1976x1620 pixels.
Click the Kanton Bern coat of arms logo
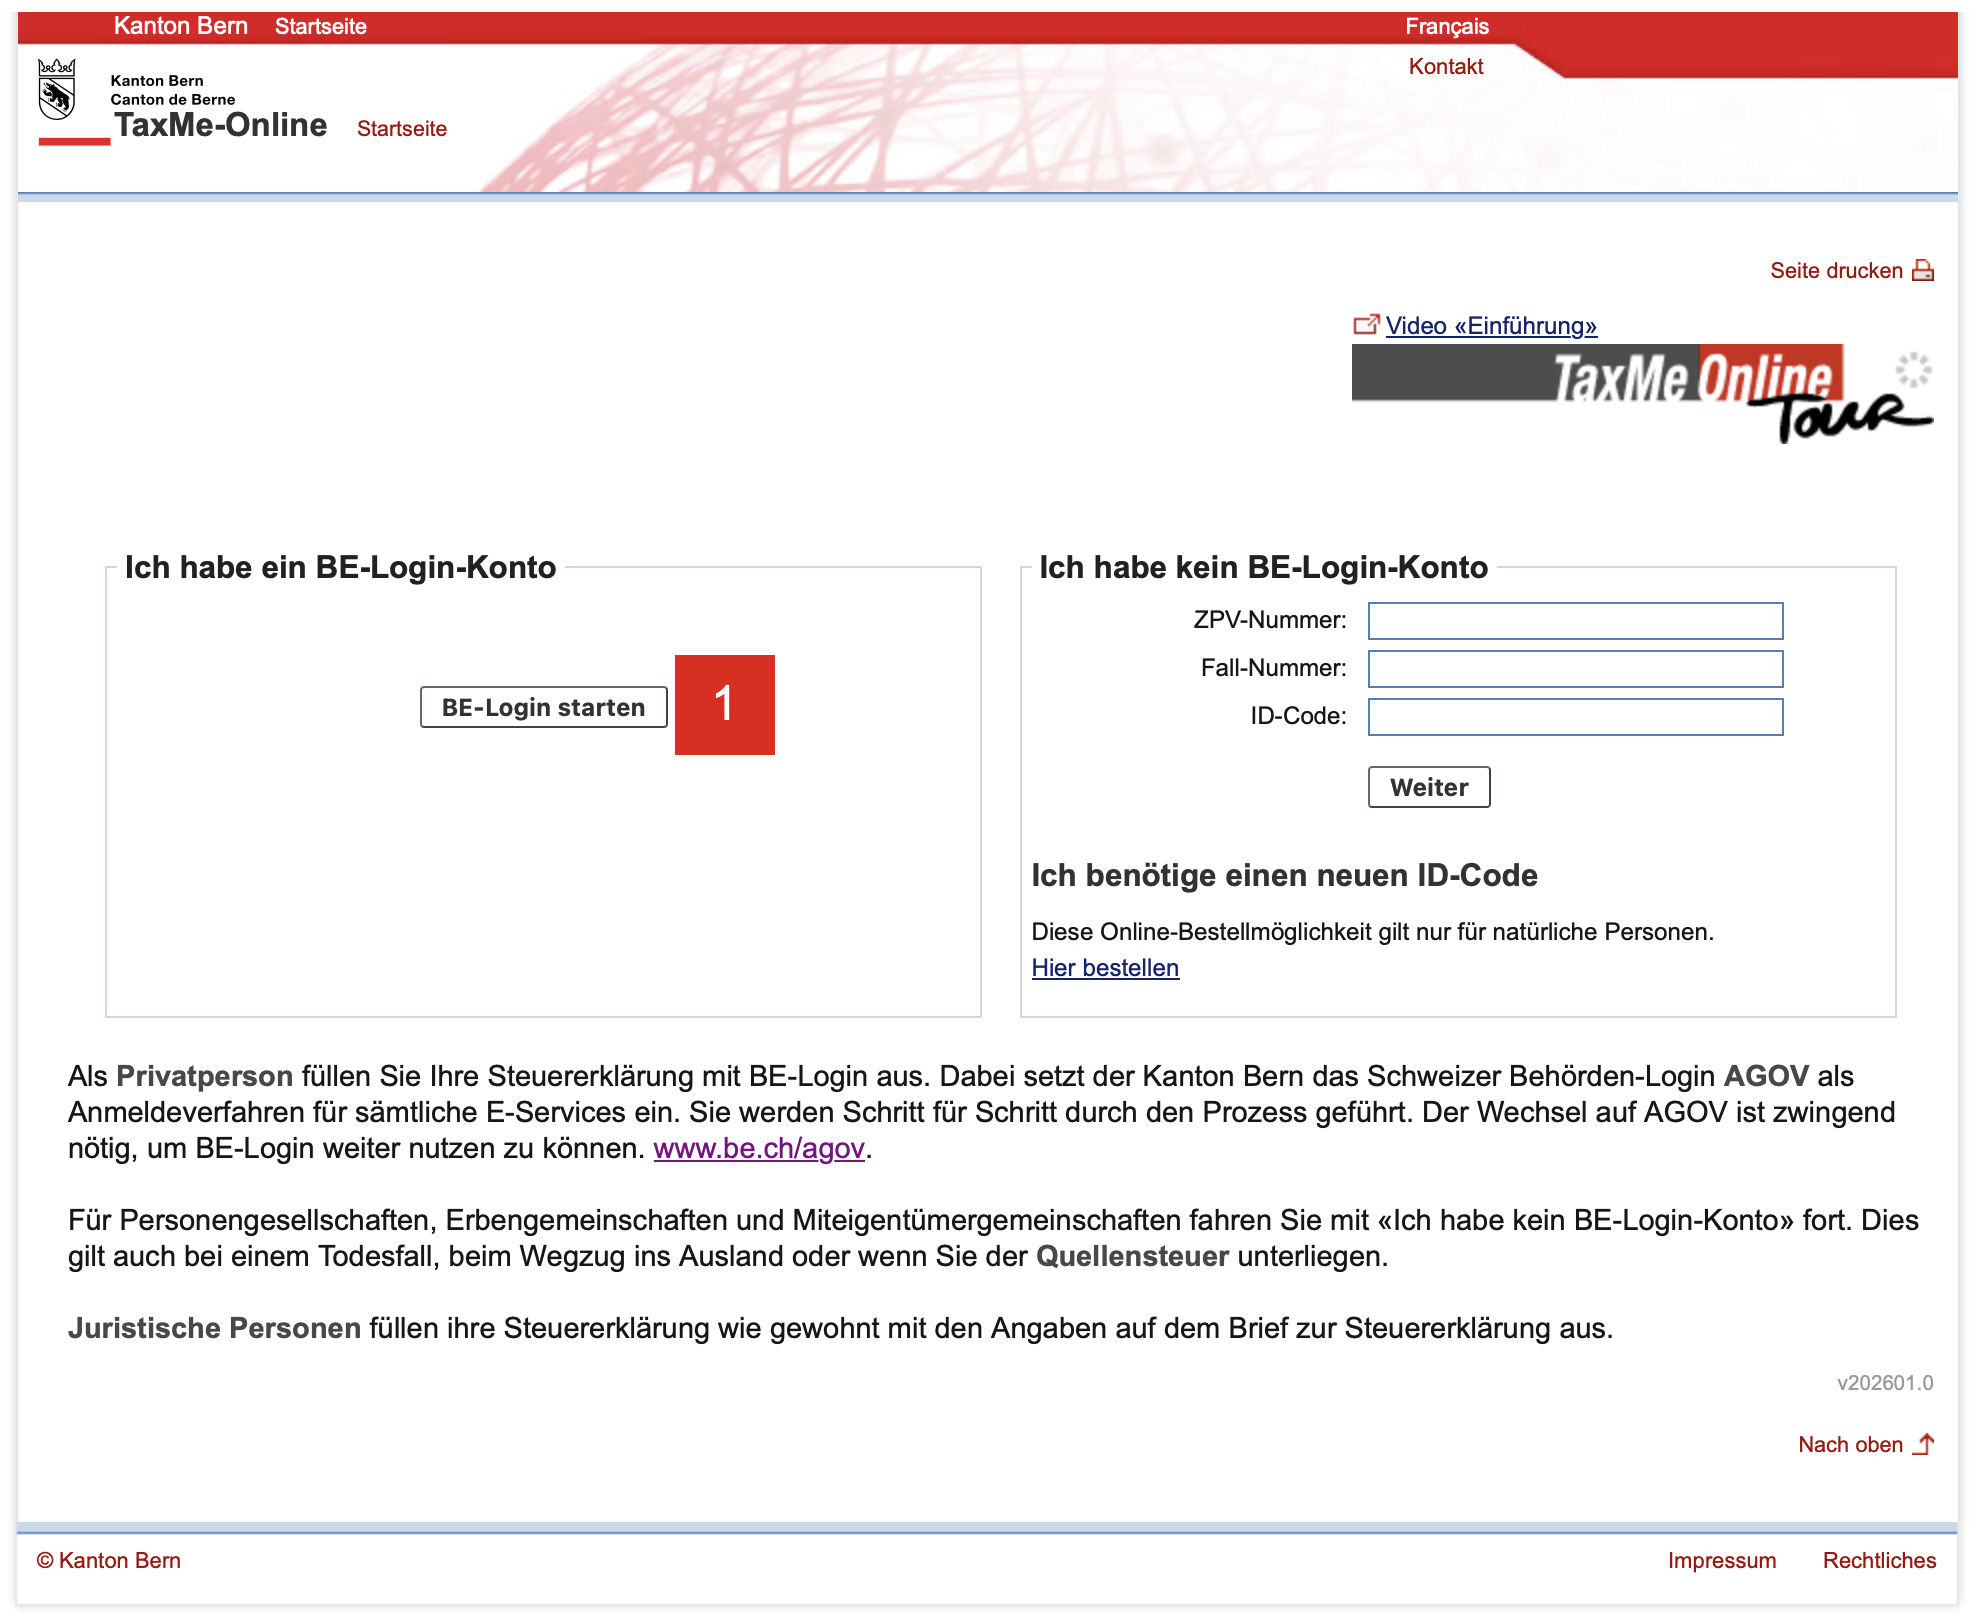57,90
